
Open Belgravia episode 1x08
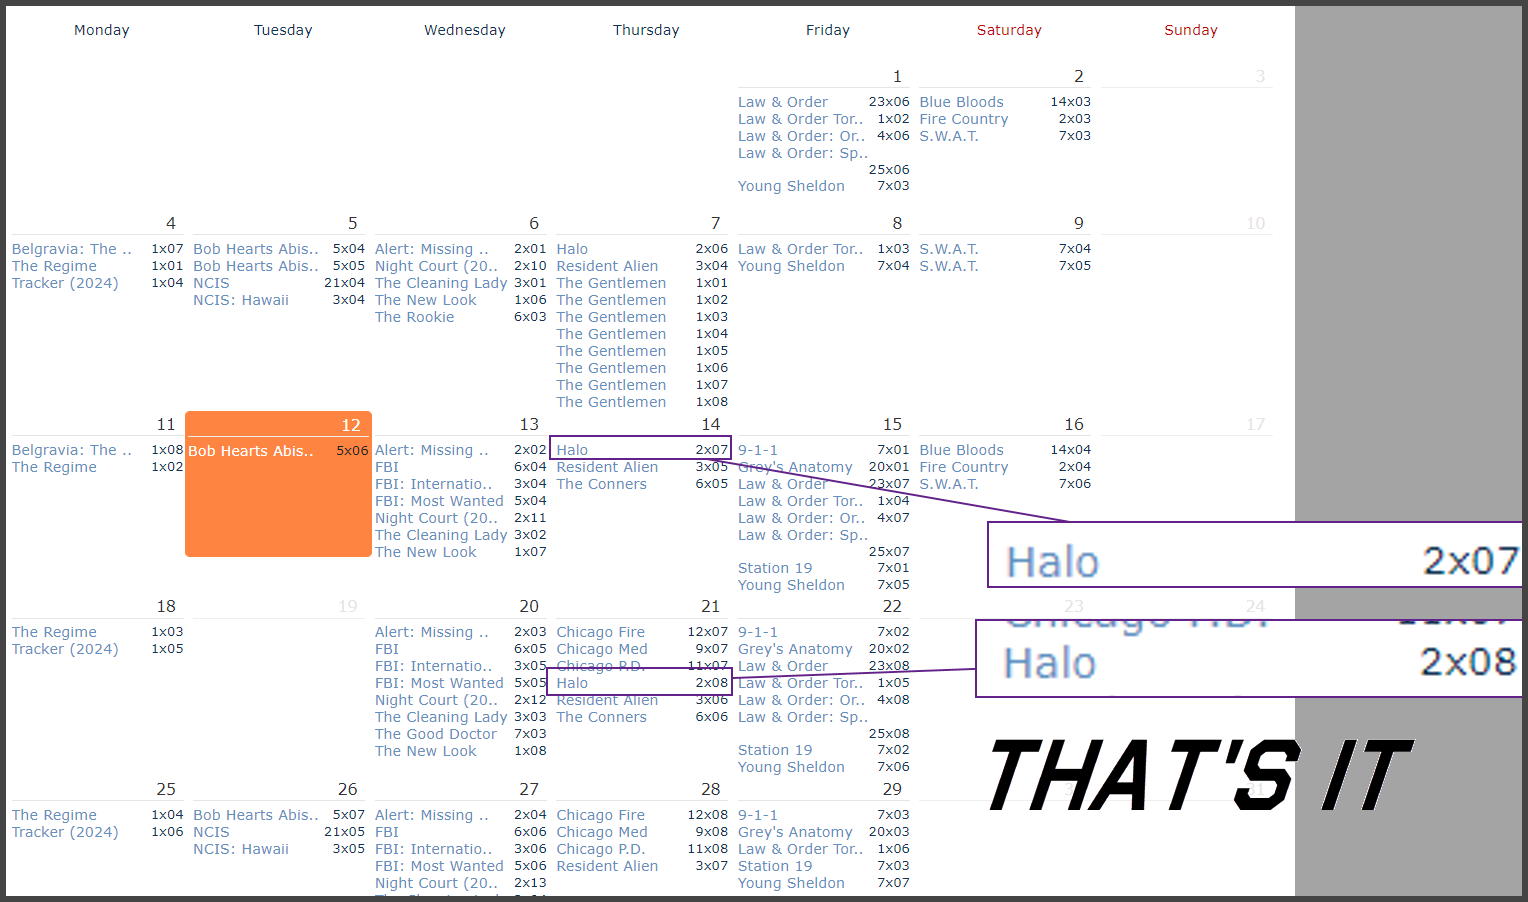pos(72,450)
